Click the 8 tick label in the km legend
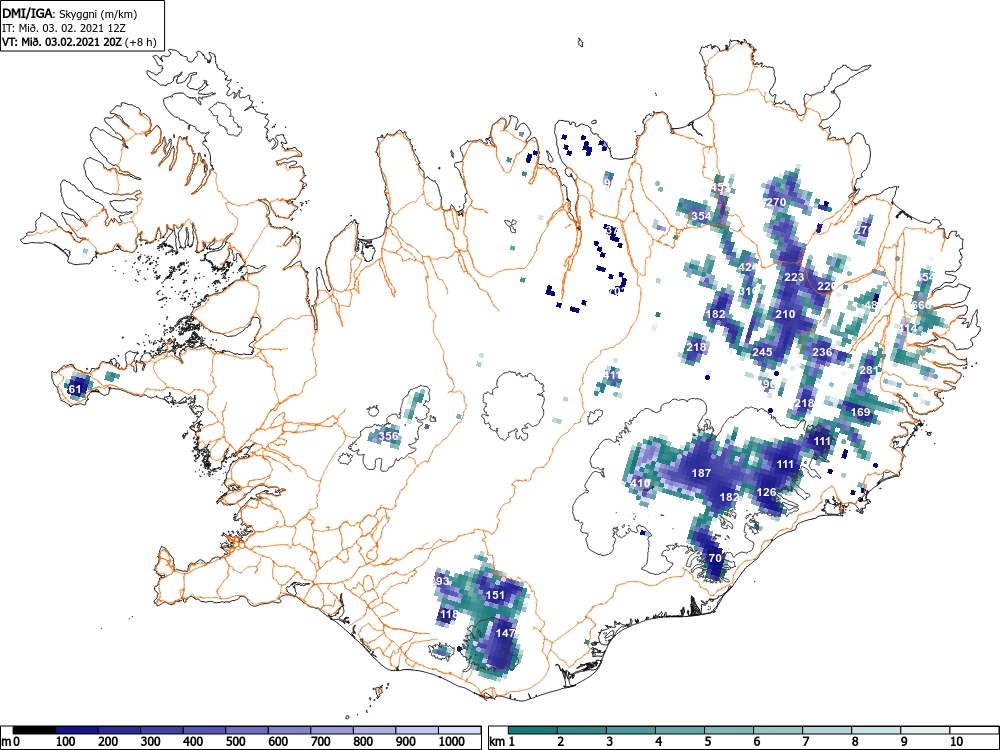The width and height of the screenshot is (1000, 750). point(855,741)
